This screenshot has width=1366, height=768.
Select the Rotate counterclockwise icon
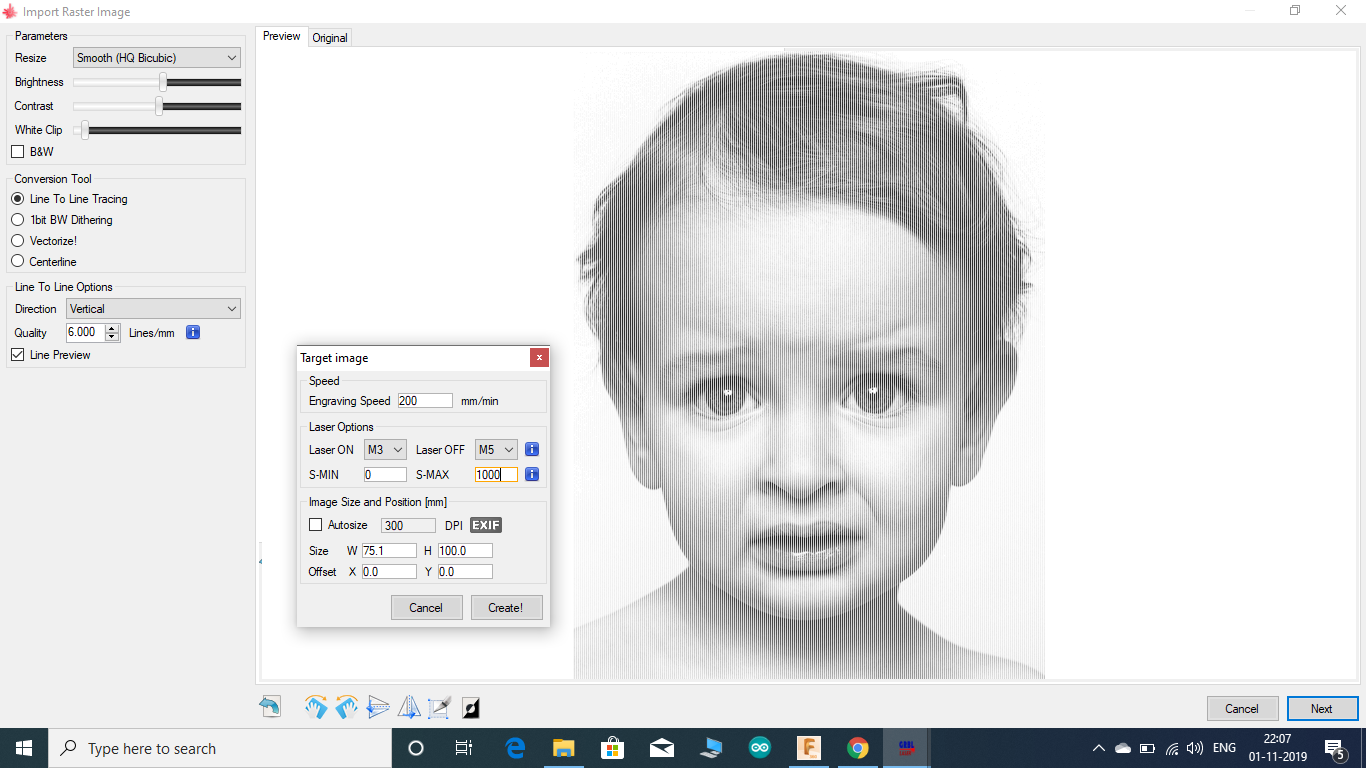(346, 707)
